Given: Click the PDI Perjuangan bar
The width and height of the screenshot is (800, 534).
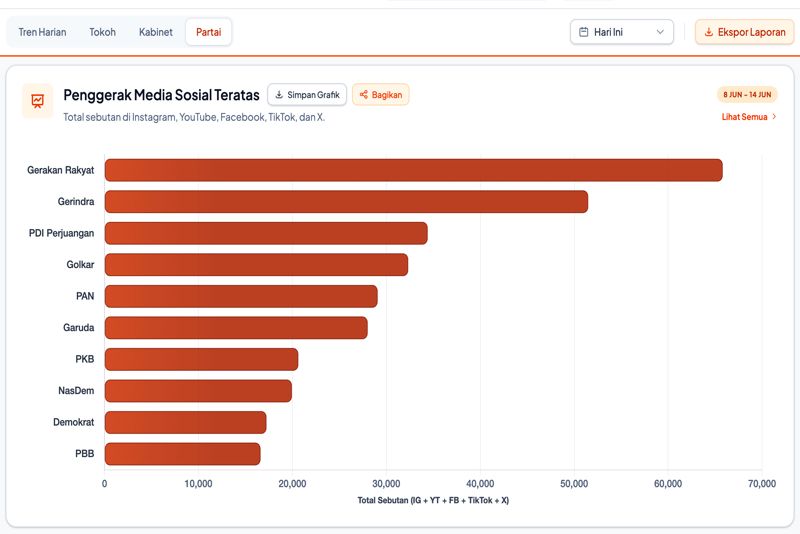Looking at the screenshot, I should click(x=266, y=234).
